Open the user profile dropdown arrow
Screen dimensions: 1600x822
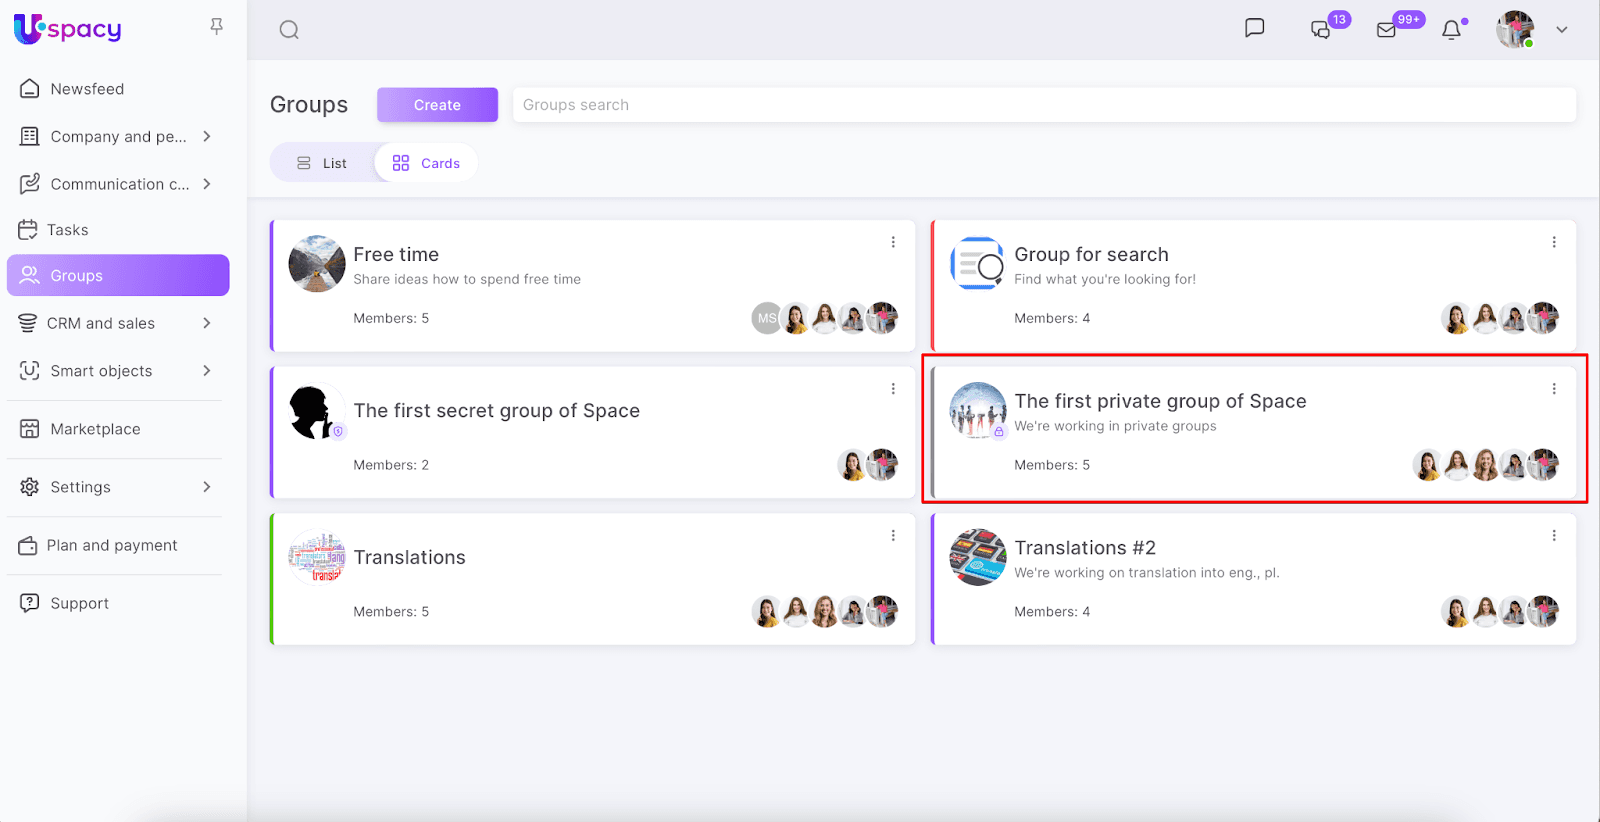tap(1561, 30)
